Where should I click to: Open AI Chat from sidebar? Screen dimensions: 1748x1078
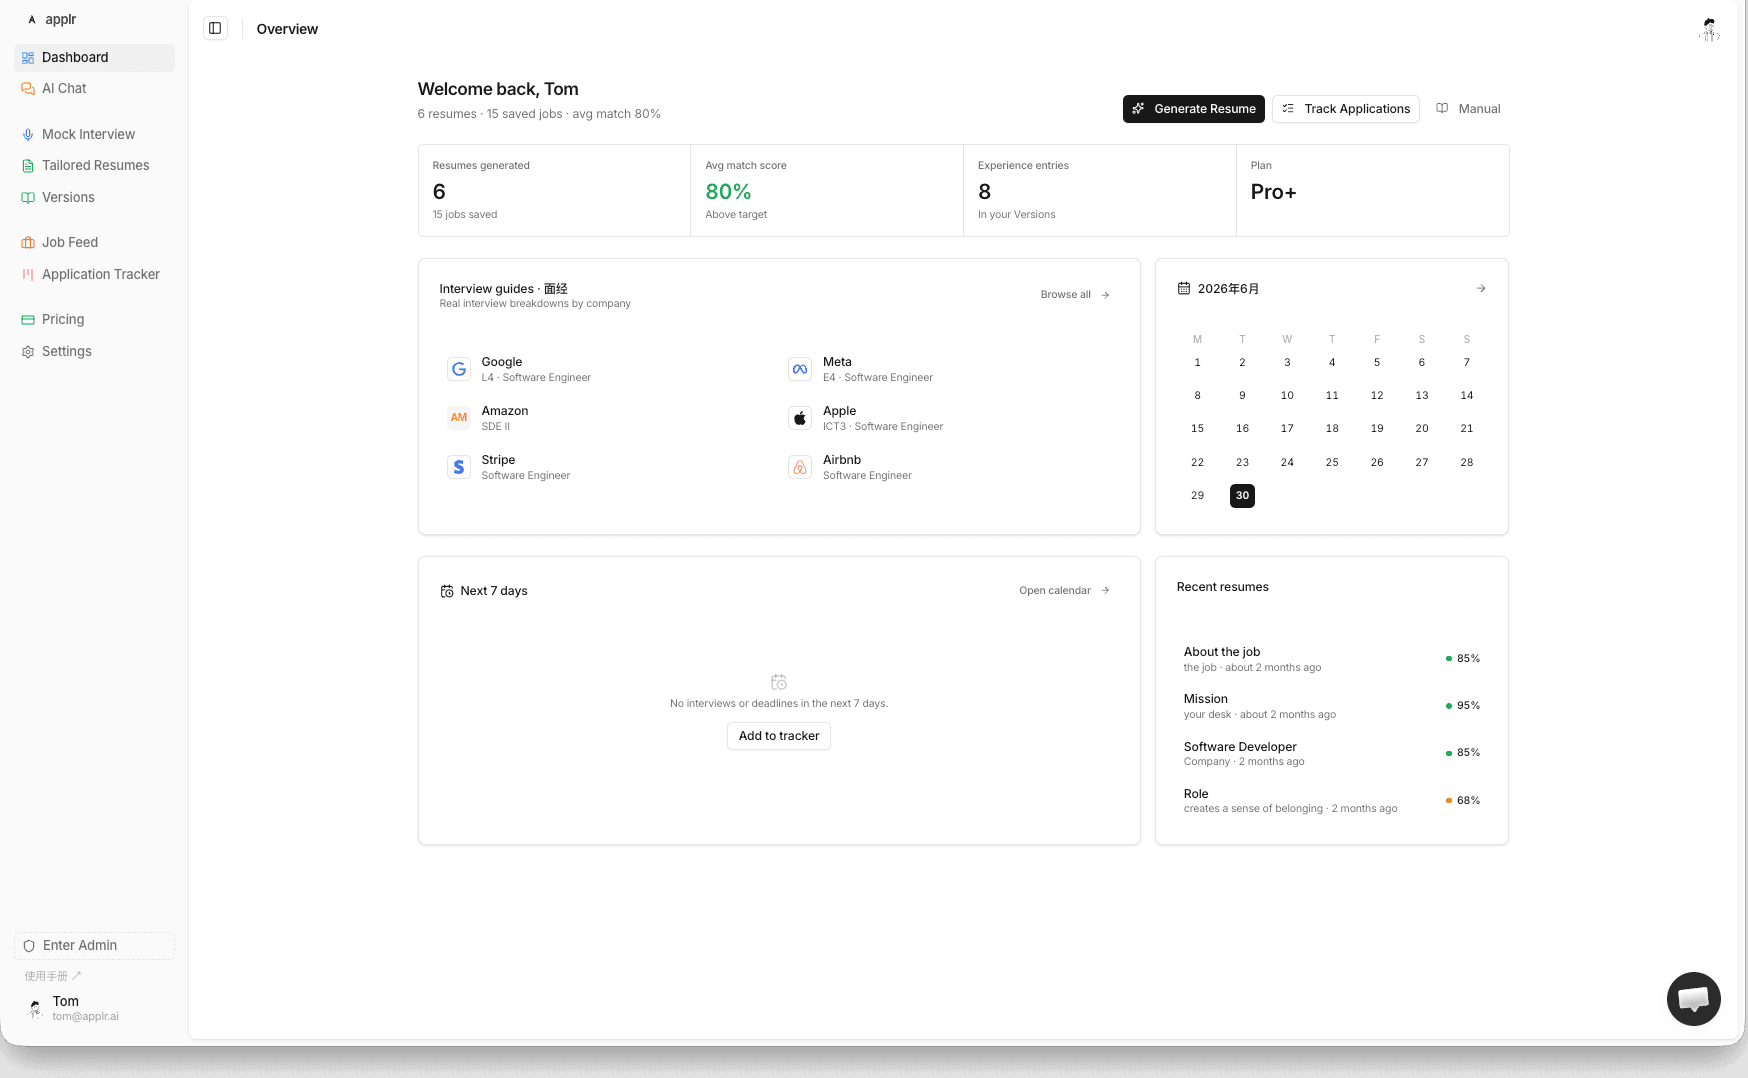pos(94,89)
